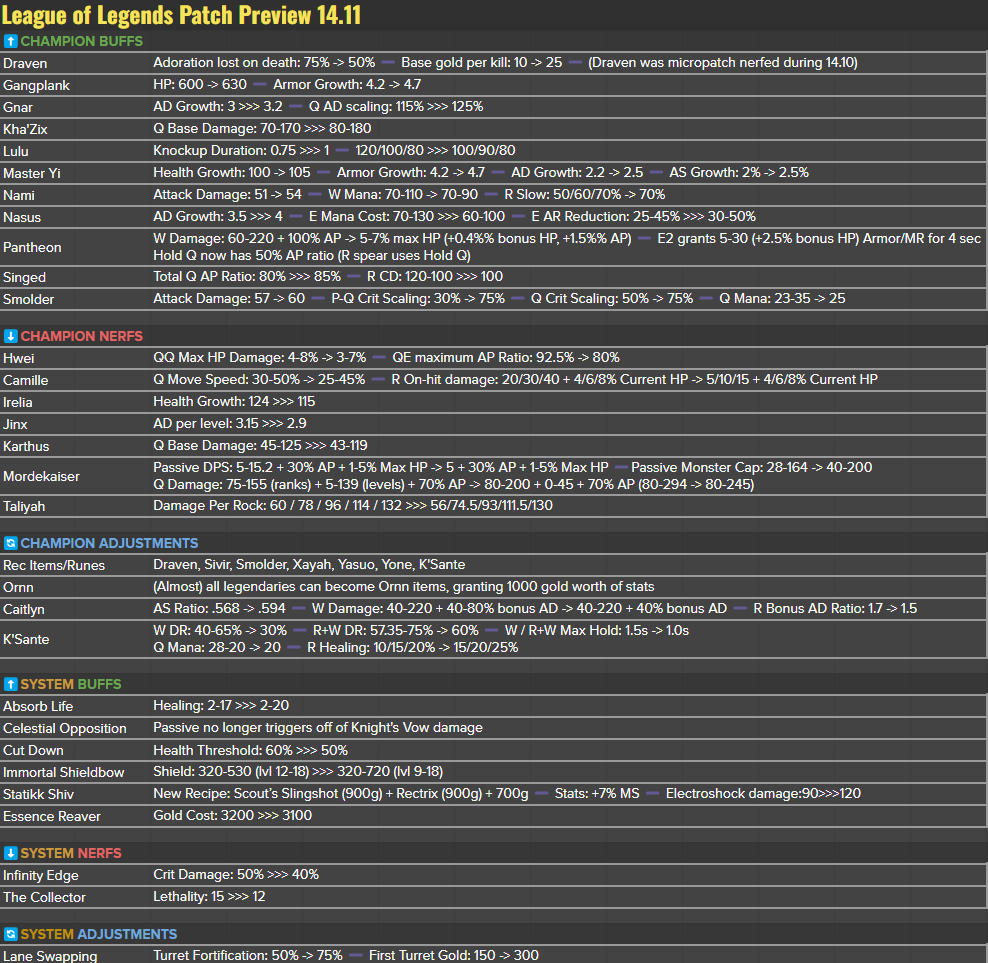This screenshot has width=988, height=963.
Task: Select the League of Legends Patch Preview title
Action: (x=181, y=15)
